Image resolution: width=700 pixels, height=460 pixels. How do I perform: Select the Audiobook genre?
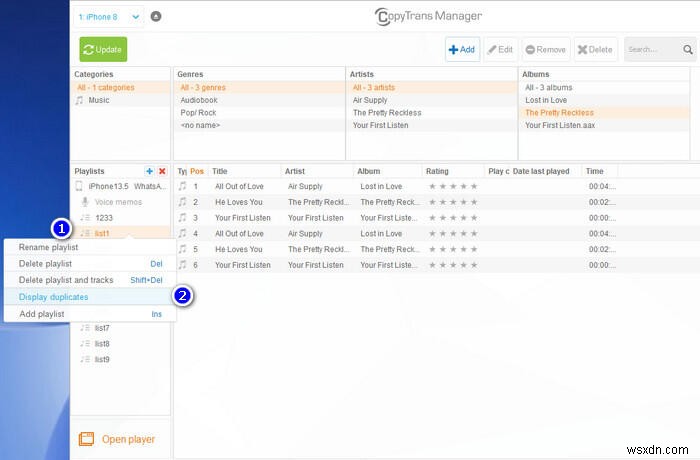point(259,100)
